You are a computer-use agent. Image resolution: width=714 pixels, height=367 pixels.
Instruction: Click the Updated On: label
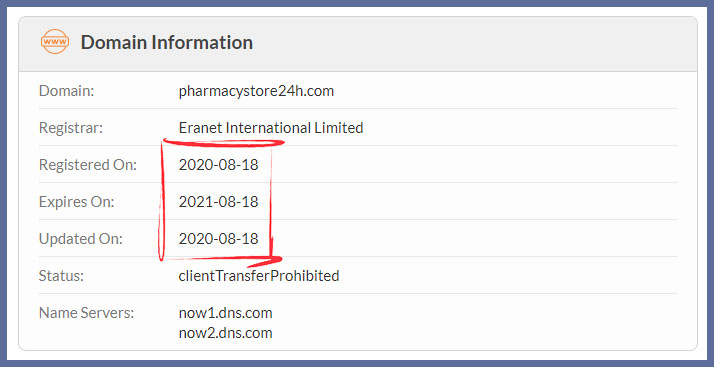81,239
